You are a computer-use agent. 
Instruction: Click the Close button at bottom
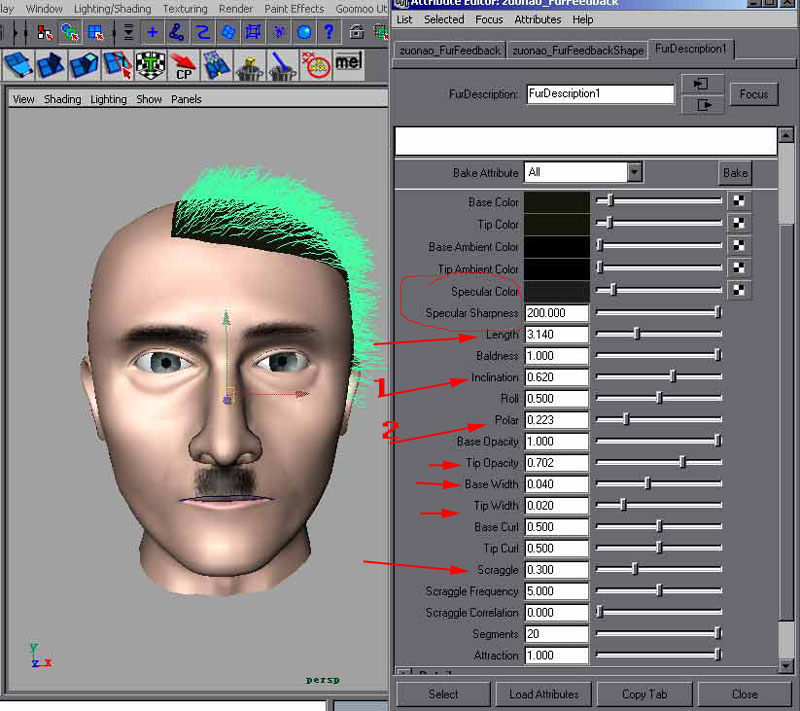click(x=744, y=694)
